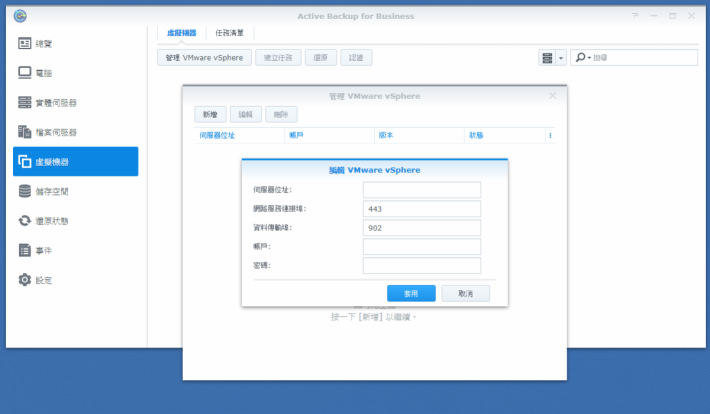Click the 取消 cancel button
The image size is (710, 414).
click(465, 294)
